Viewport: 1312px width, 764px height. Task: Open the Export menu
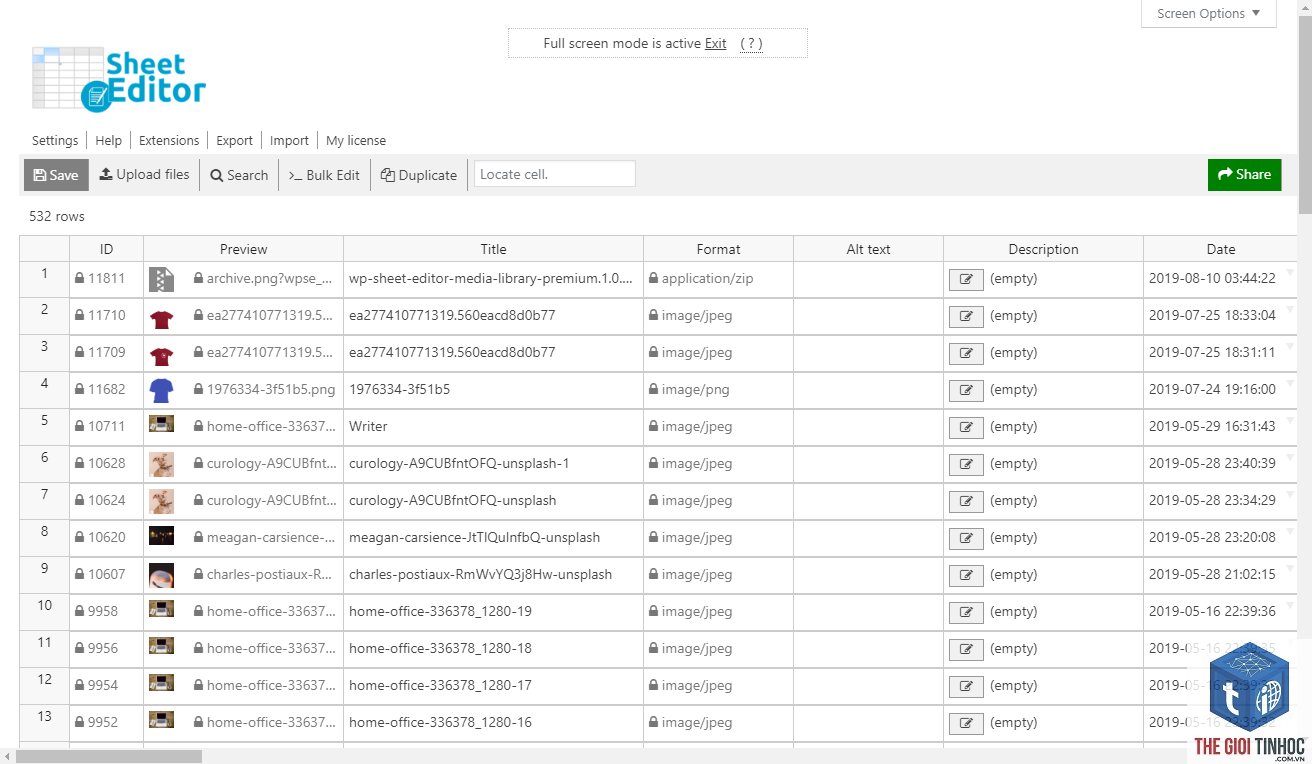pyautogui.click(x=235, y=141)
